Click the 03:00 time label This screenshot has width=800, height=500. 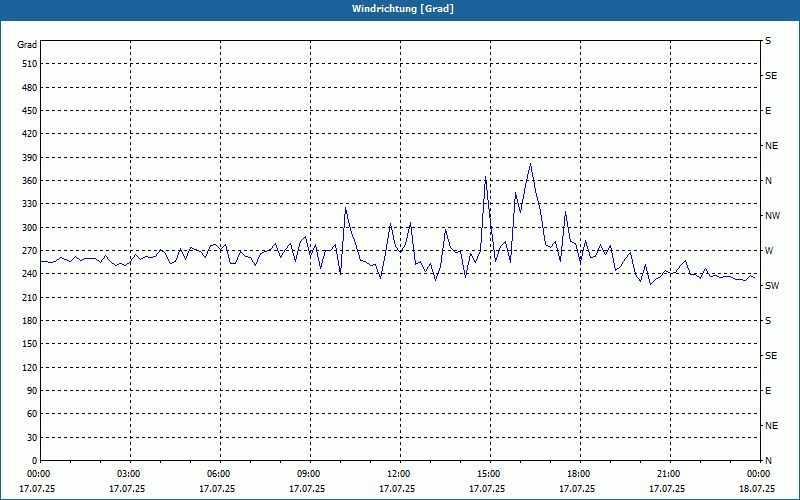point(127,474)
